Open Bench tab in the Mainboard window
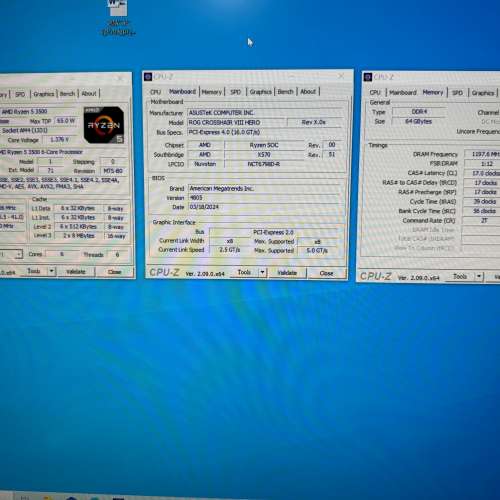The image size is (500, 500). click(286, 92)
